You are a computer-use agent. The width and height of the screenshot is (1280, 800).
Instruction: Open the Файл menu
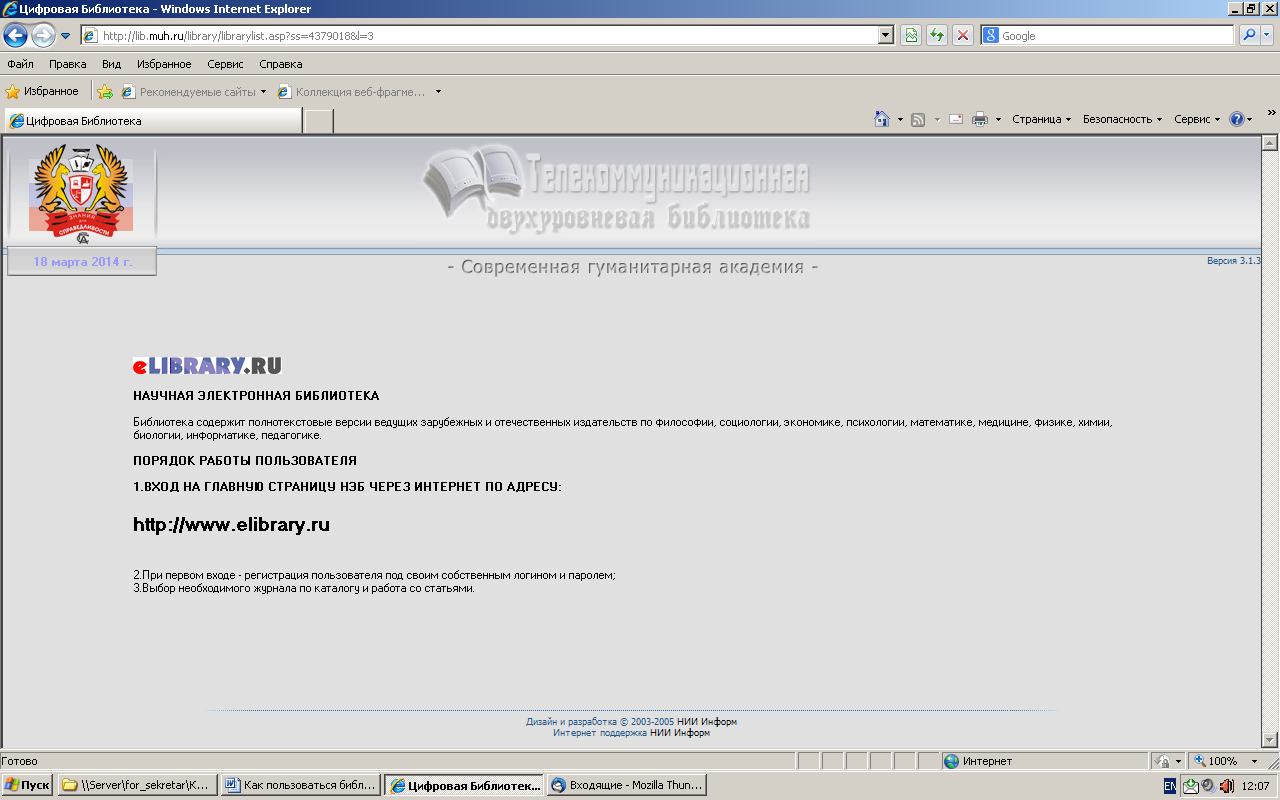[20, 64]
